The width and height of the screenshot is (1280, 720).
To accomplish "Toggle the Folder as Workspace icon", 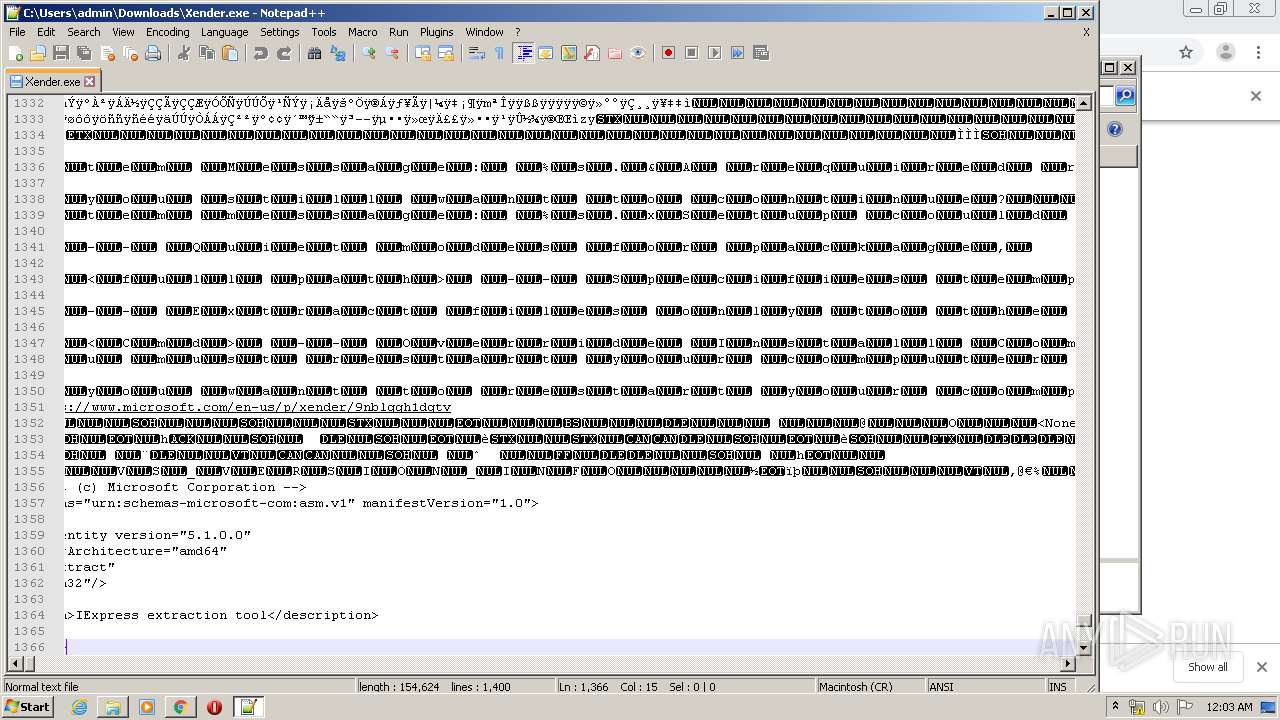I will coord(615,53).
